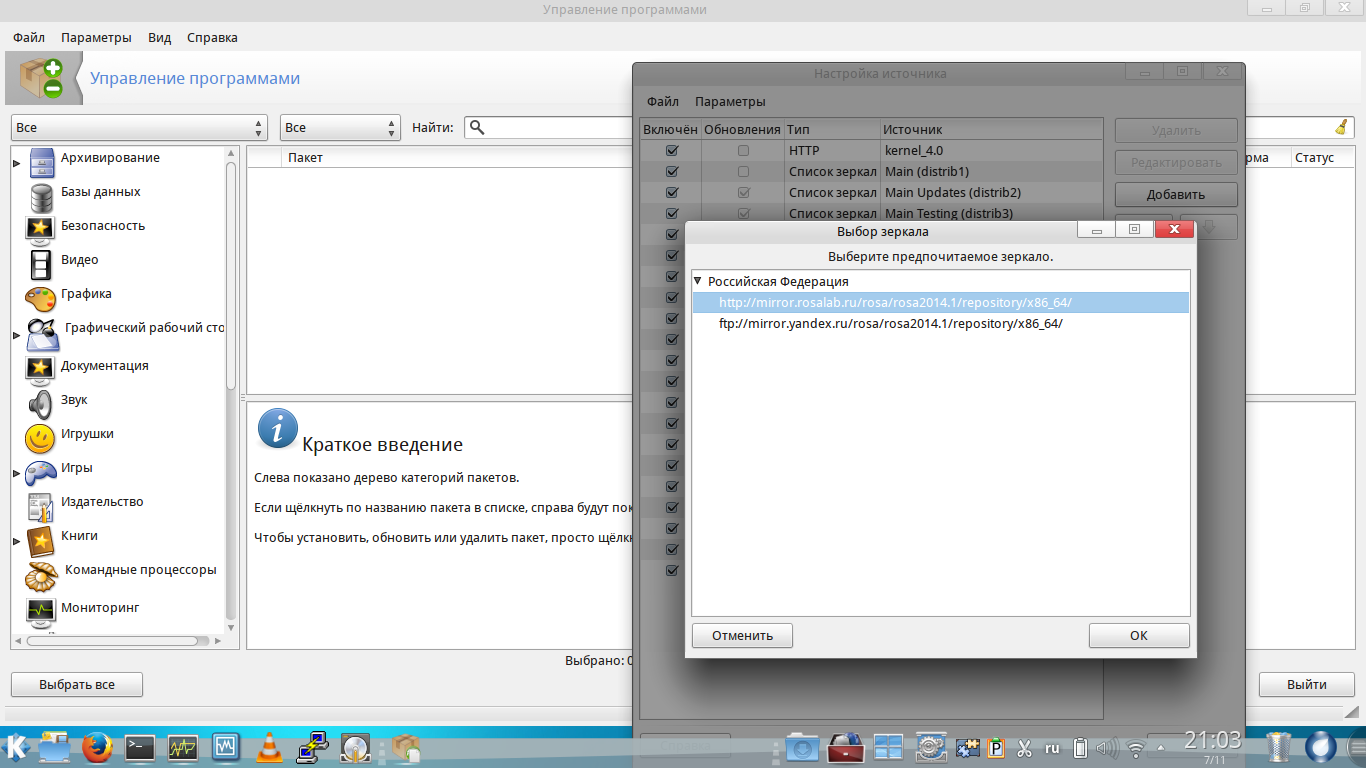Expand the Графический рабочий стол tree arrow

(16, 335)
